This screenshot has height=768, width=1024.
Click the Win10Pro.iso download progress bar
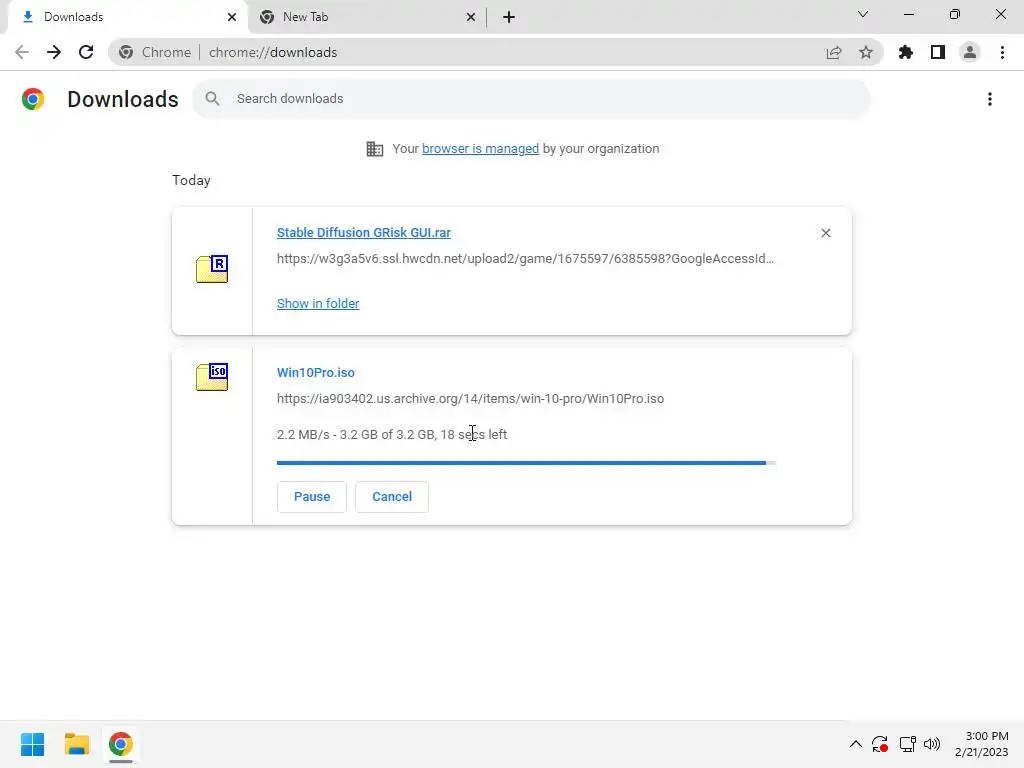coord(526,463)
